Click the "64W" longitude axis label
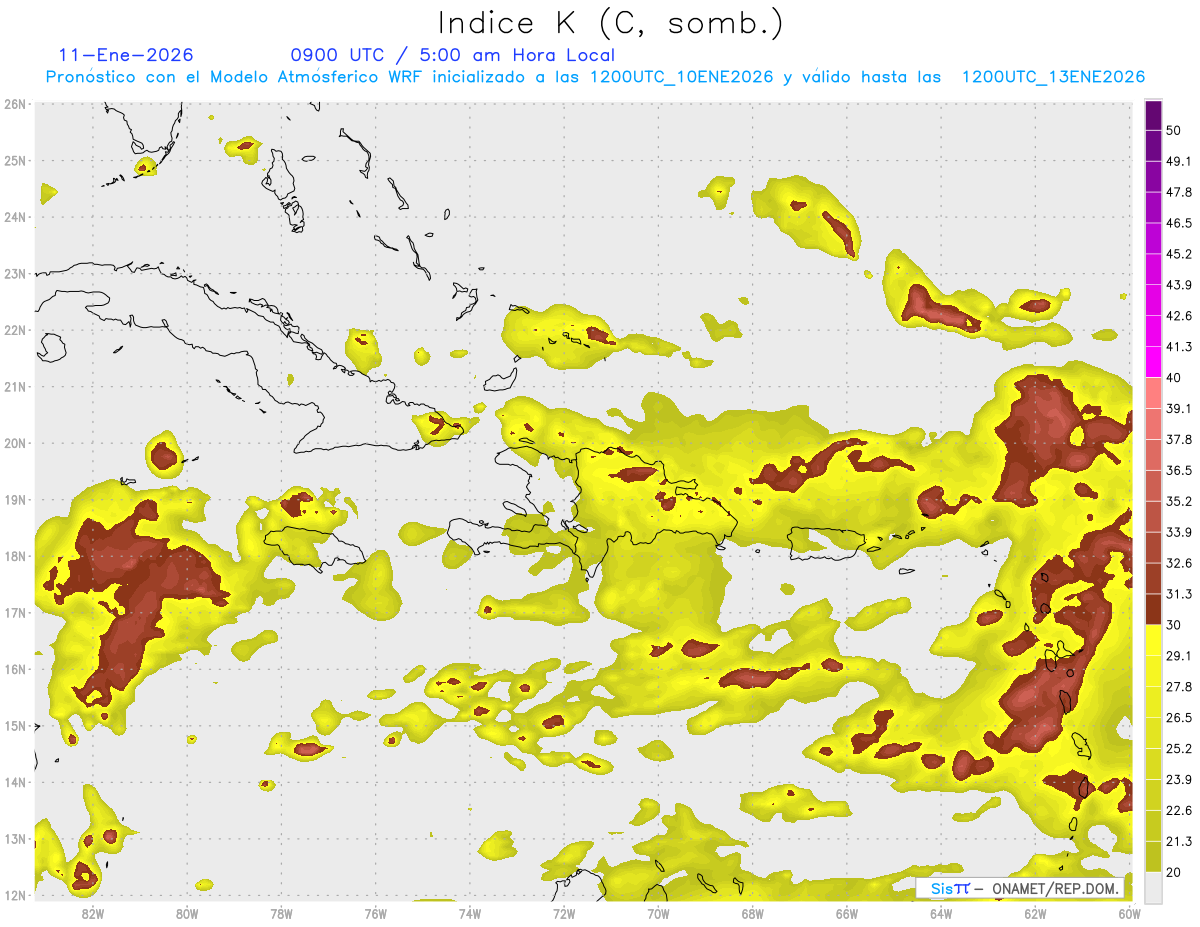The height and width of the screenshot is (927, 1200). click(940, 913)
